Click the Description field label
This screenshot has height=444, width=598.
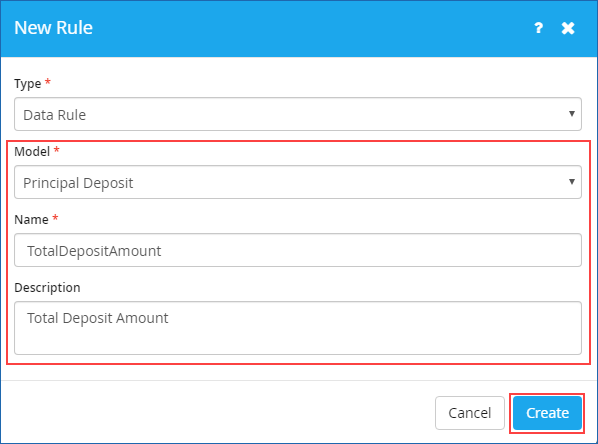[x=47, y=287]
